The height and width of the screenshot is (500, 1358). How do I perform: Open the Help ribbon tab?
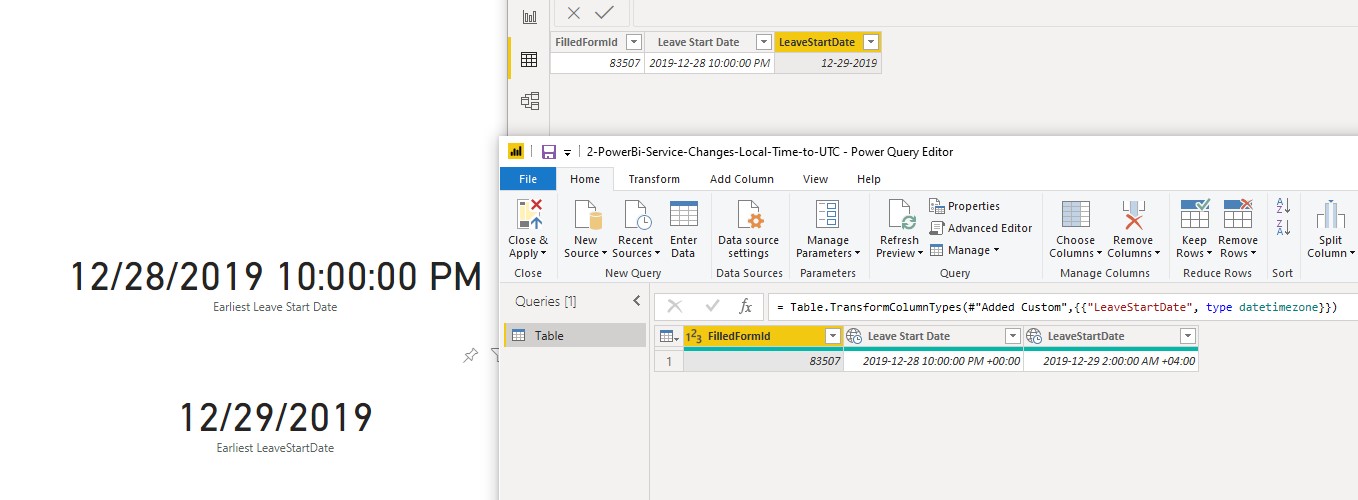click(869, 179)
